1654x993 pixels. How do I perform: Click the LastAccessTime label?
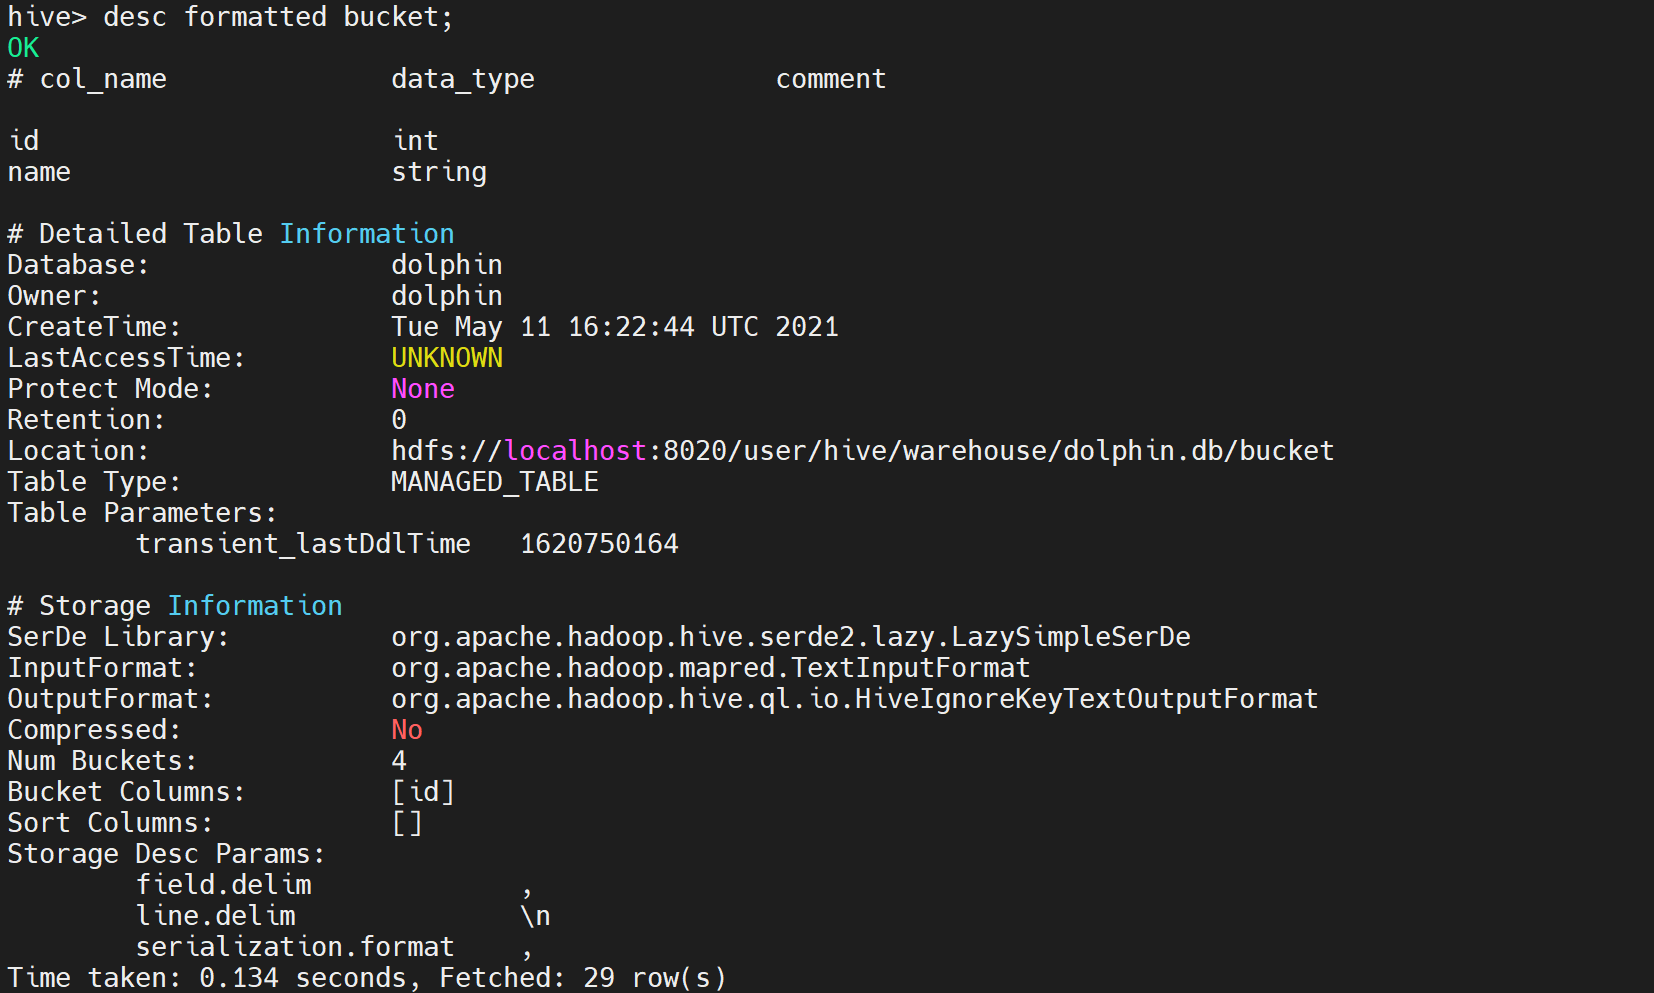126,358
